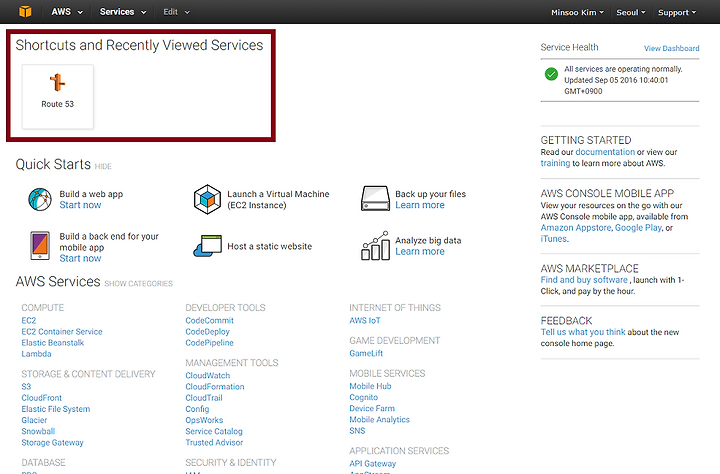Screen dimensions: 720x474
Task: Click Start now under mobile app back end
Action: (80, 258)
